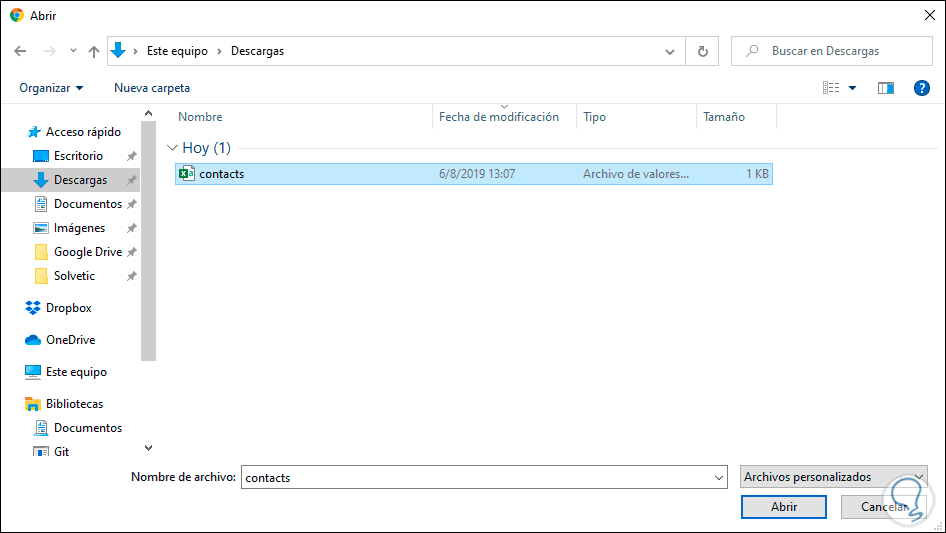Click the back navigation arrow
Image resolution: width=946 pixels, height=533 pixels.
21,51
